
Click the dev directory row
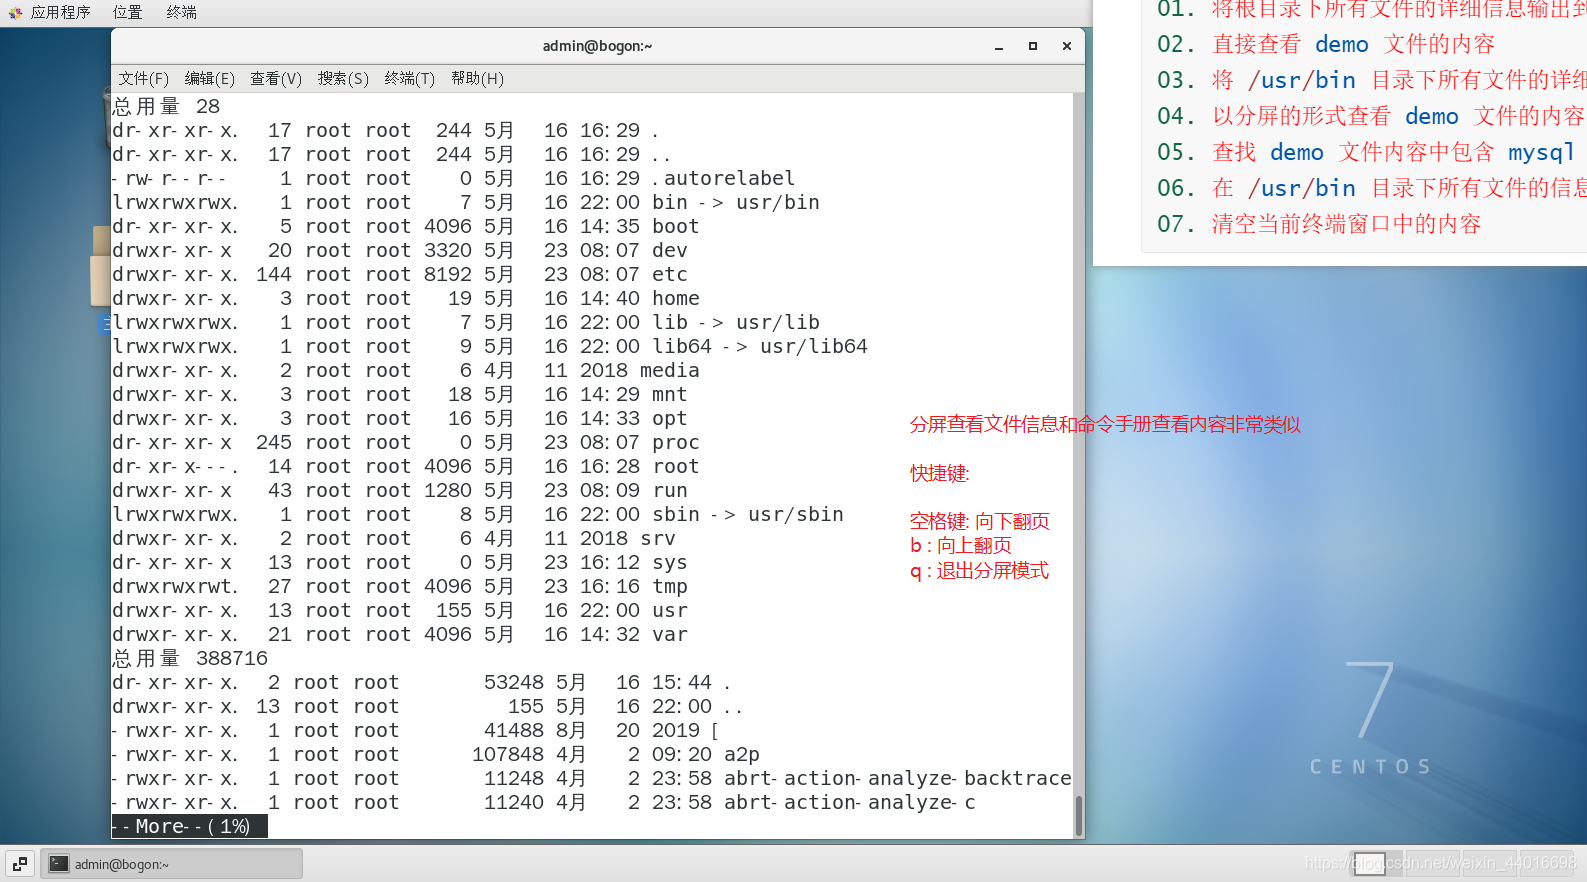point(400,250)
